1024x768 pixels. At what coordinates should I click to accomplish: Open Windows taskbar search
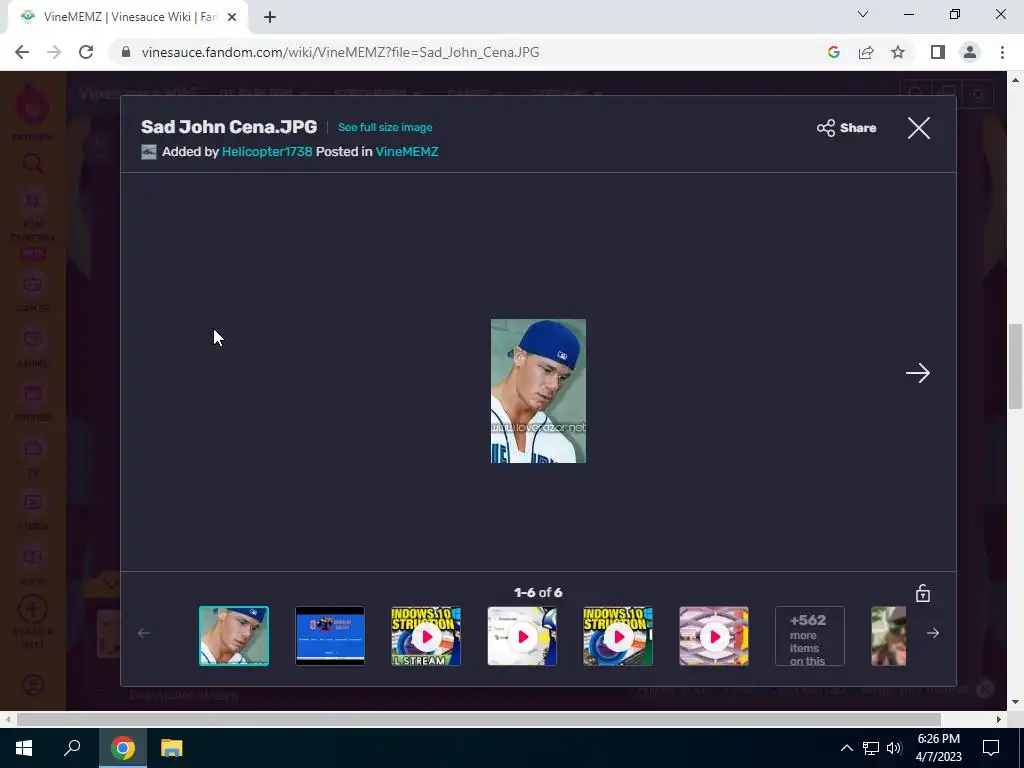[x=72, y=748]
